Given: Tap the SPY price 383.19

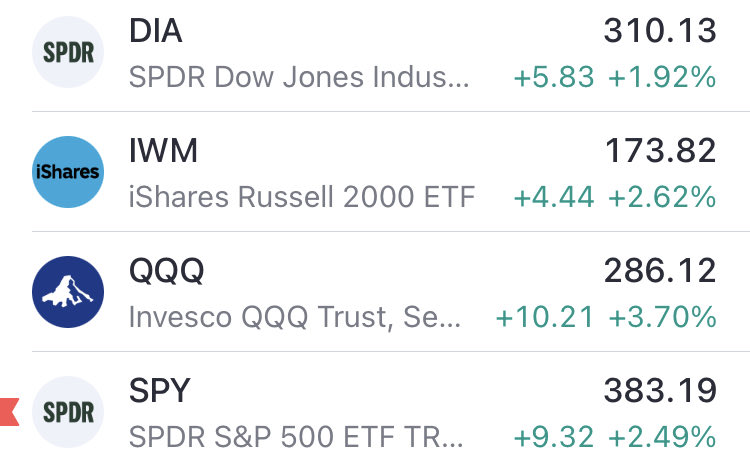Looking at the screenshot, I should click(x=660, y=391).
